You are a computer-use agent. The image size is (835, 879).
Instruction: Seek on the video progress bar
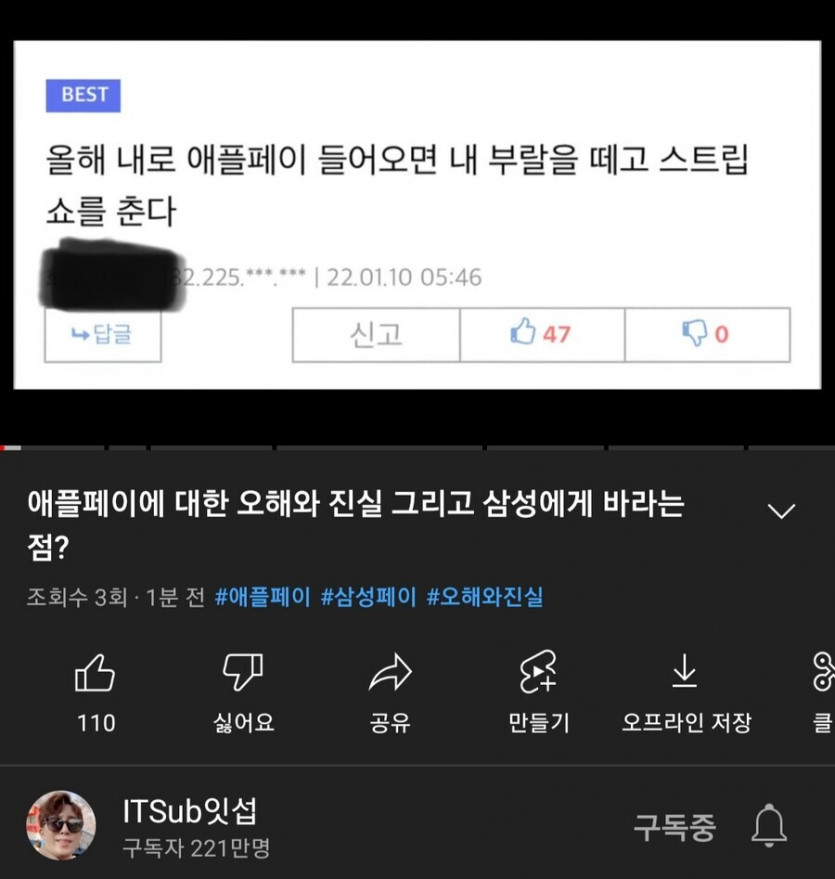point(418,447)
